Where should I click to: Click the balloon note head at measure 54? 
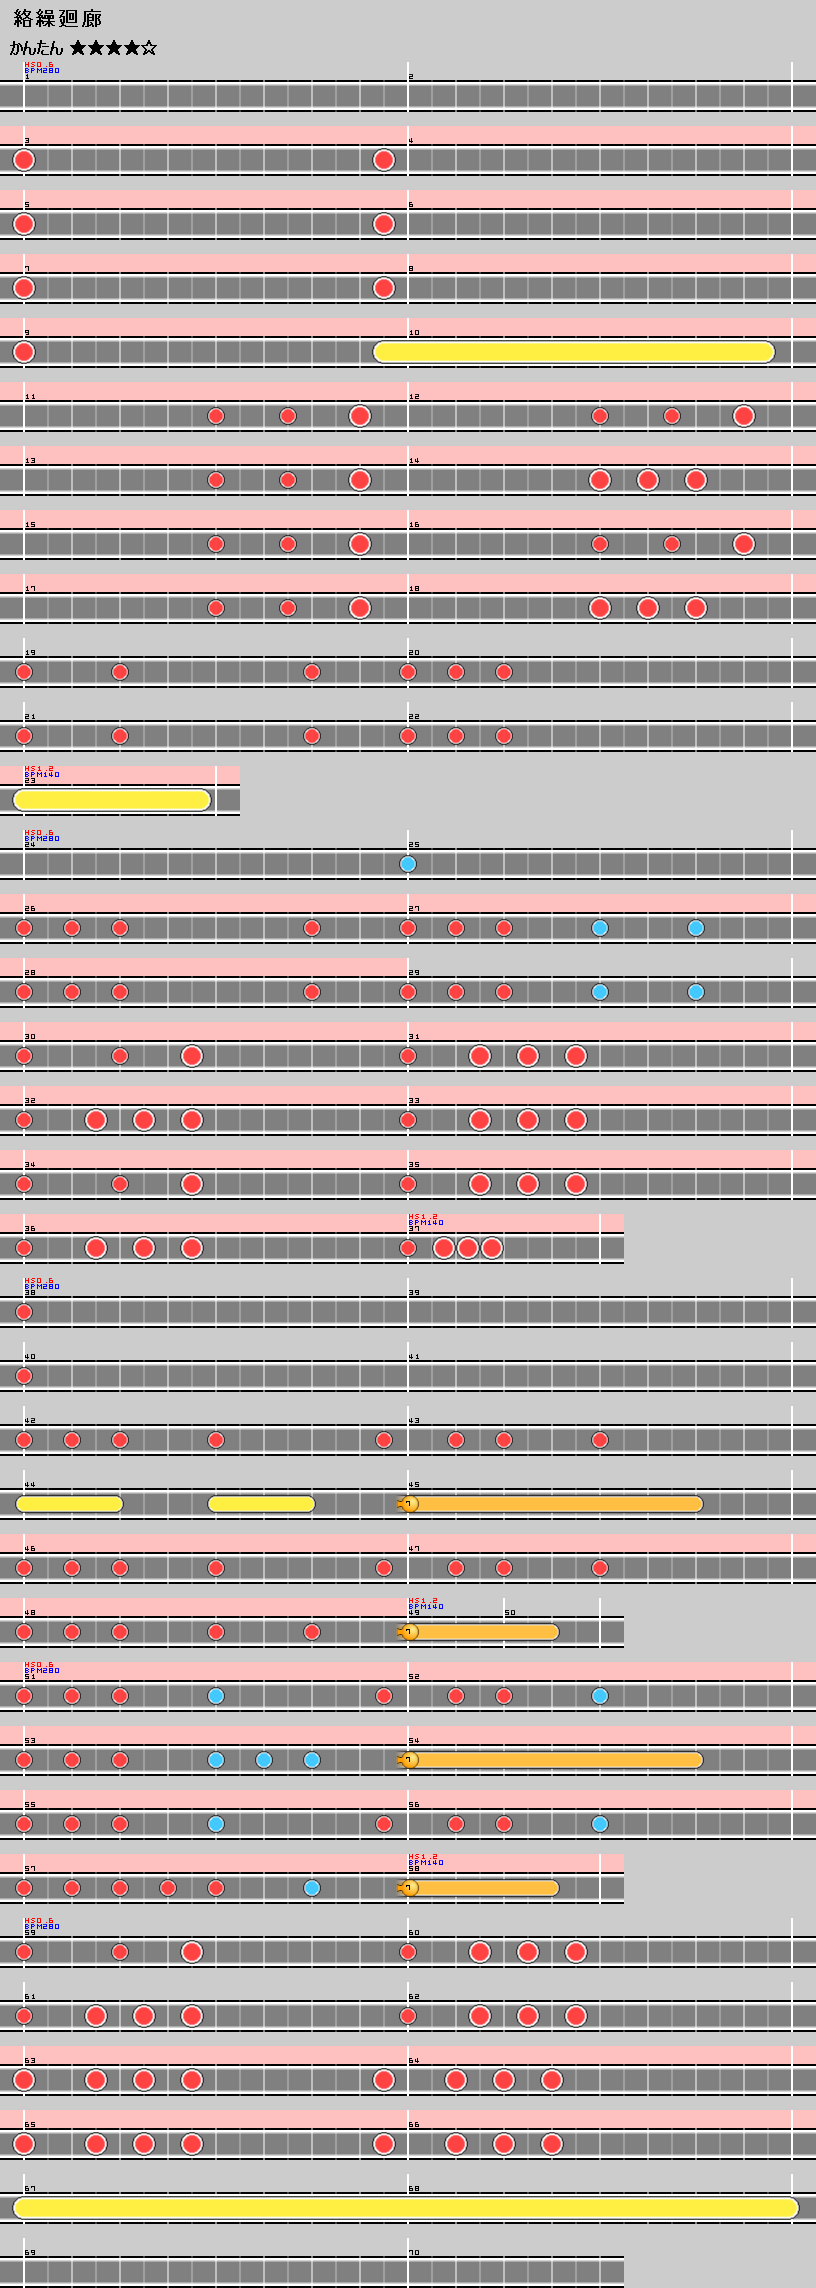(x=408, y=1760)
